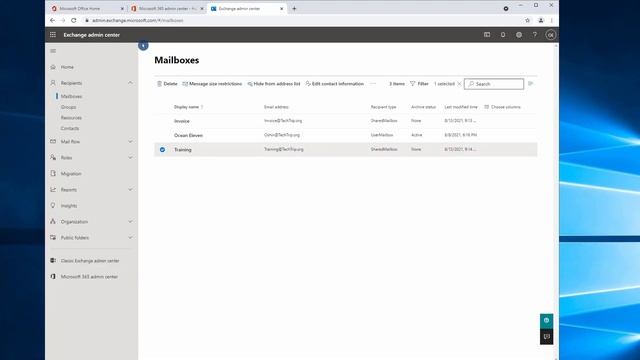Open the more actions ellipsis

tap(373, 84)
